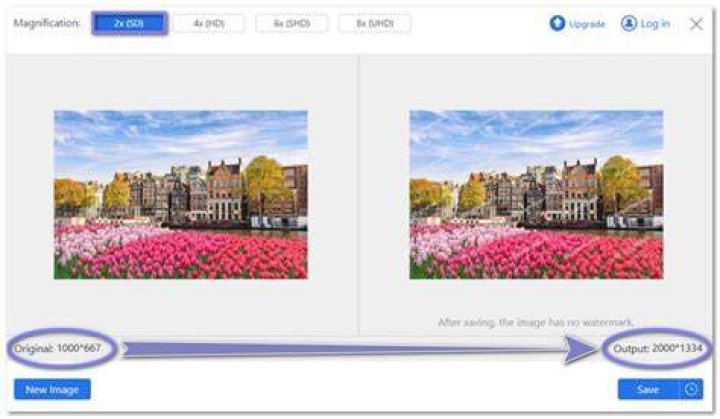Viewport: 720px width, 419px height.
Task: Click the Log in user icon
Action: pyautogui.click(x=628, y=23)
